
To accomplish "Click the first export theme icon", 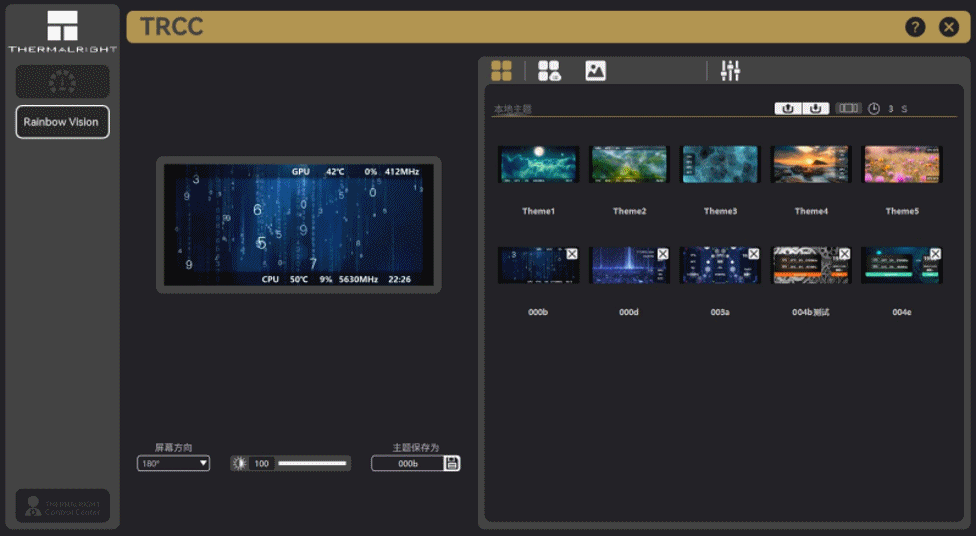I will point(788,108).
